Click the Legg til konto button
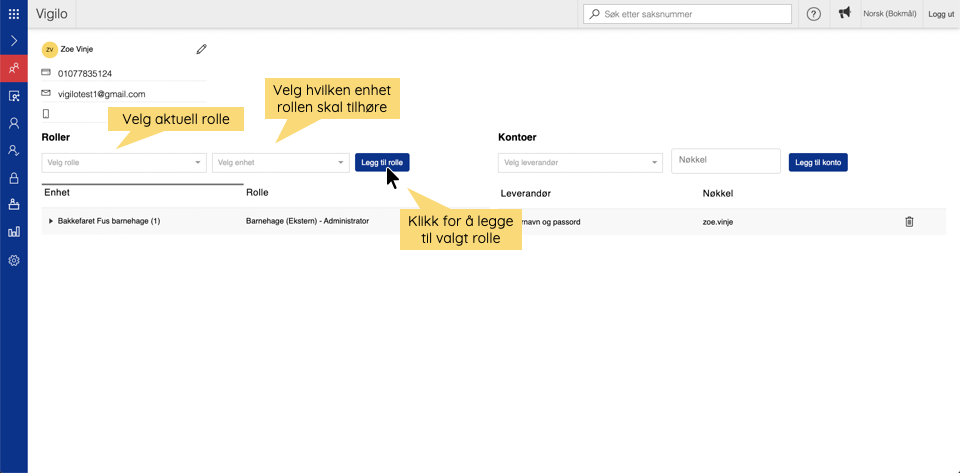 pos(817,163)
